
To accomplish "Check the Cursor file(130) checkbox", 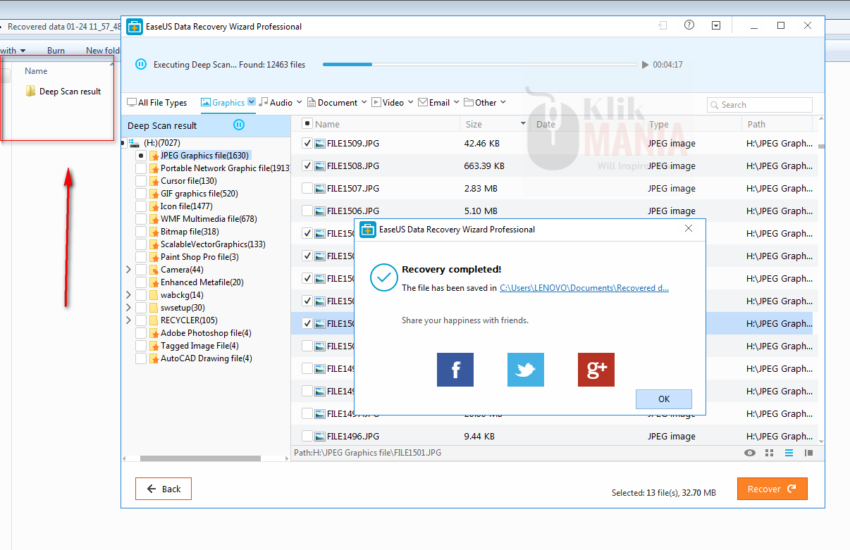I will [141, 181].
